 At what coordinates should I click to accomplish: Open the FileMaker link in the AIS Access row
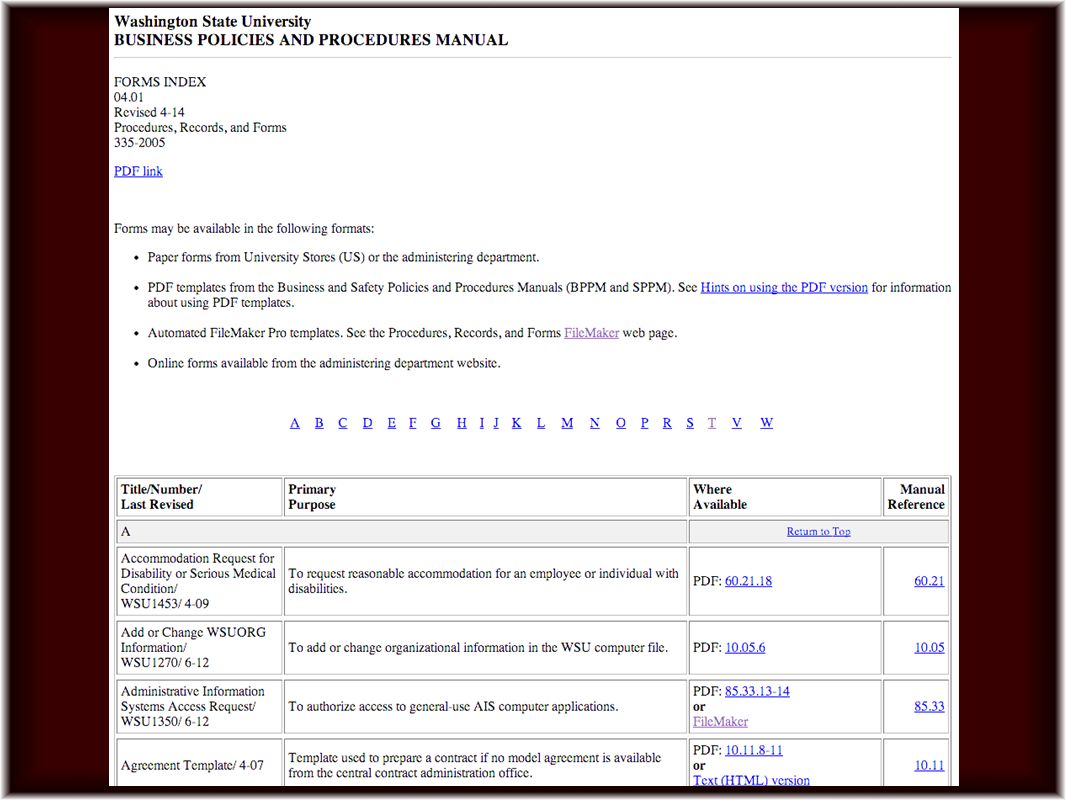click(721, 722)
